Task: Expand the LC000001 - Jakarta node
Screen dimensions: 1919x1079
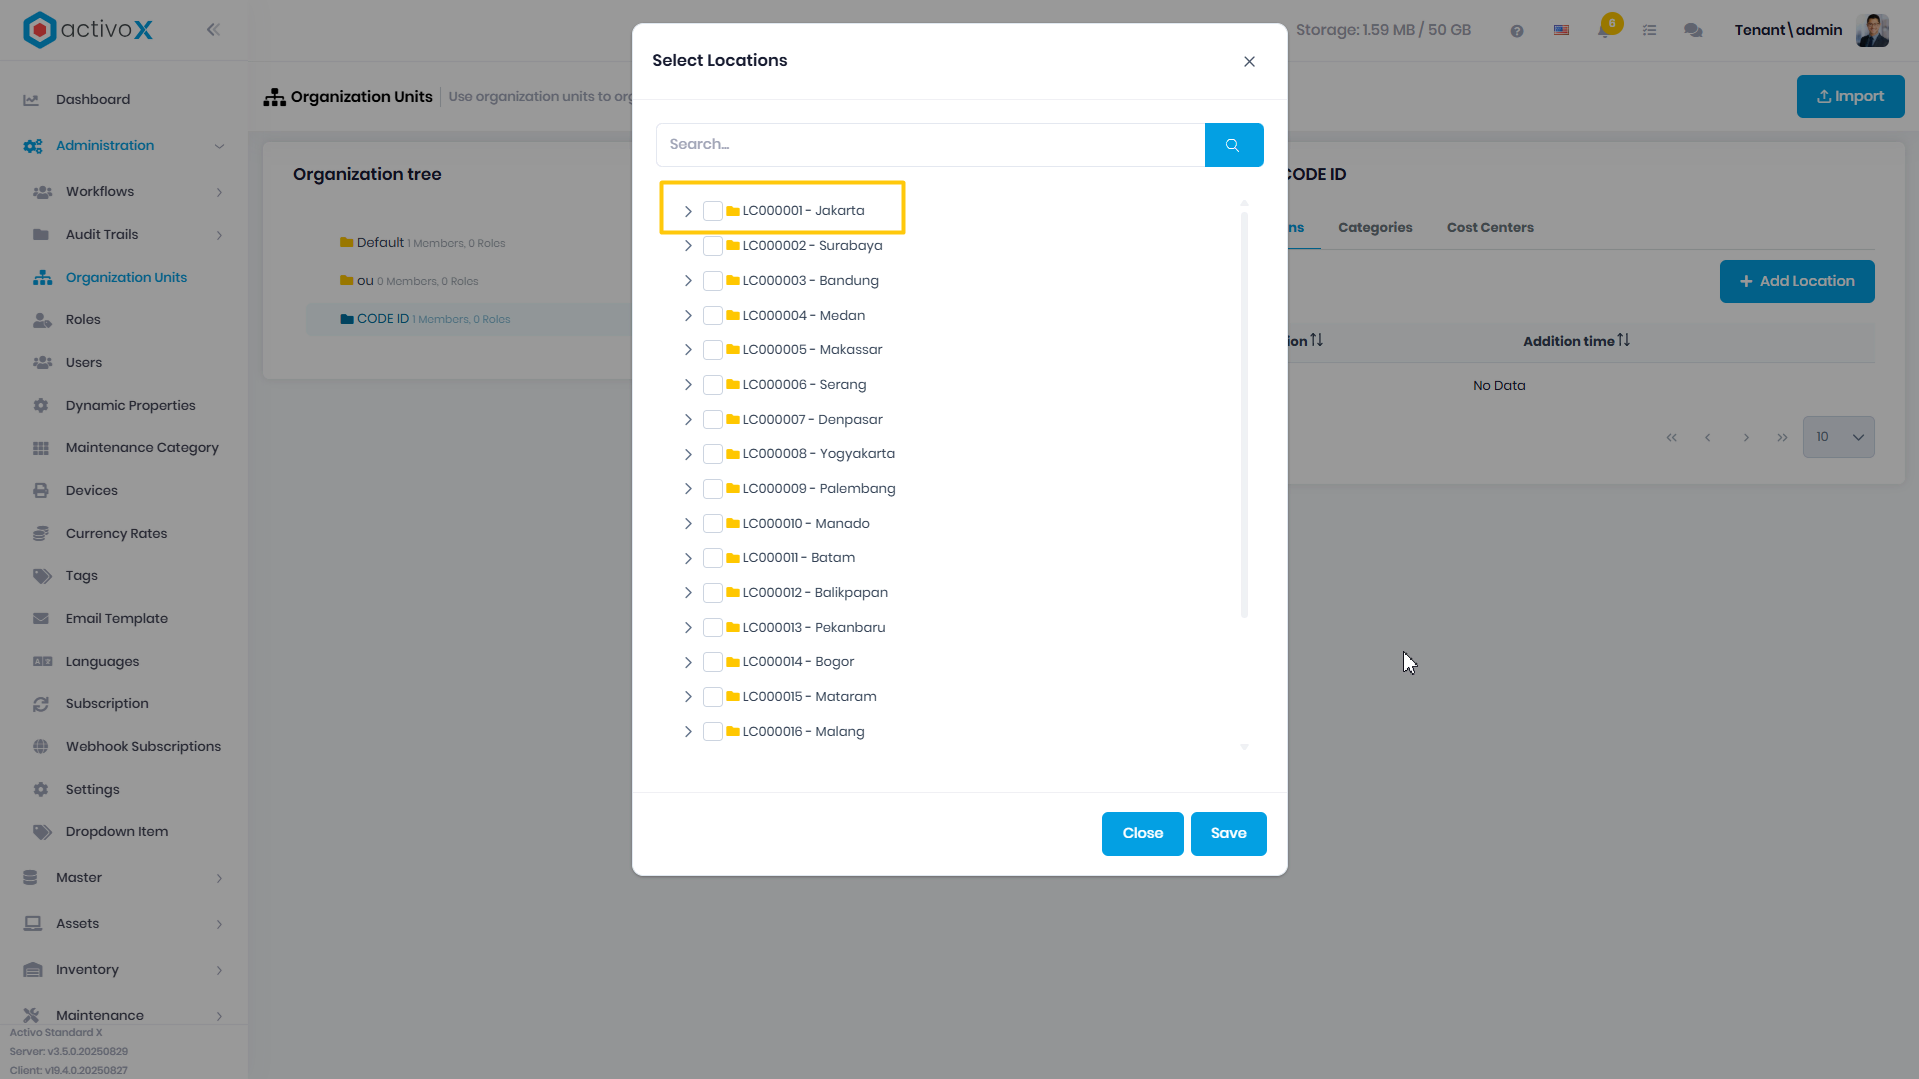Action: (x=688, y=211)
